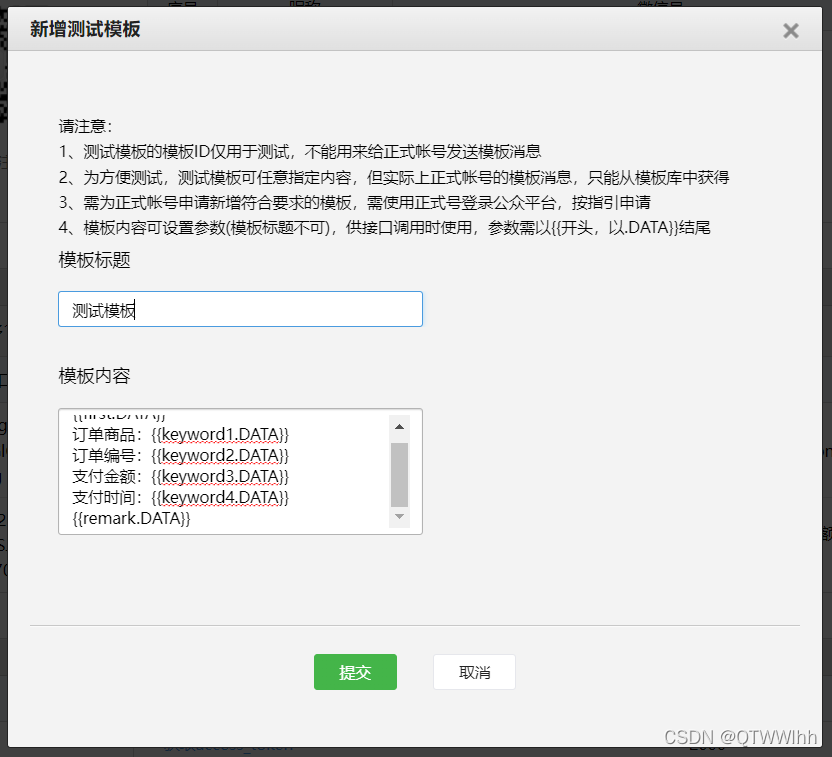Click inside the 模板标题 input field

tap(240, 309)
